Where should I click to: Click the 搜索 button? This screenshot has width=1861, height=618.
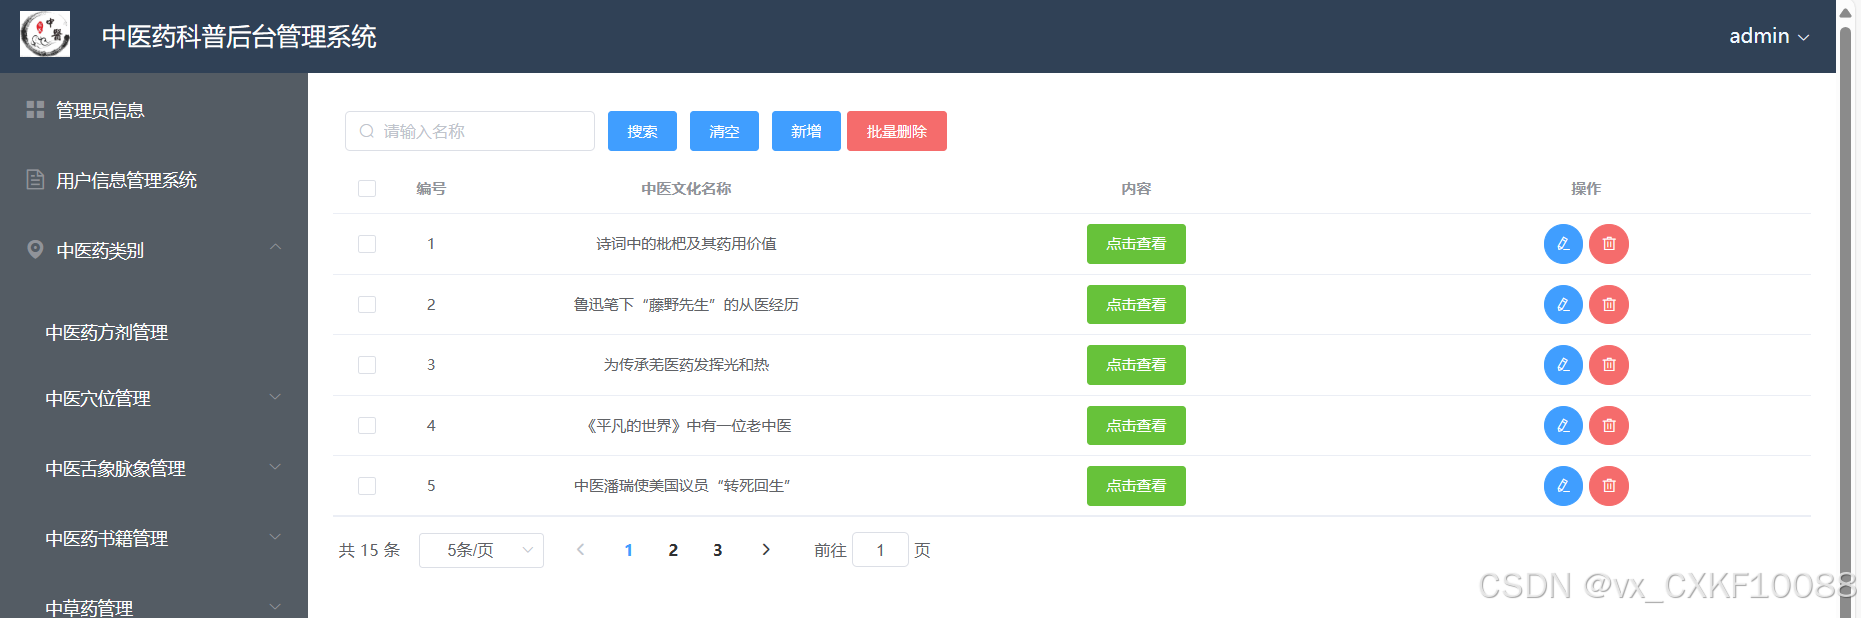click(642, 131)
